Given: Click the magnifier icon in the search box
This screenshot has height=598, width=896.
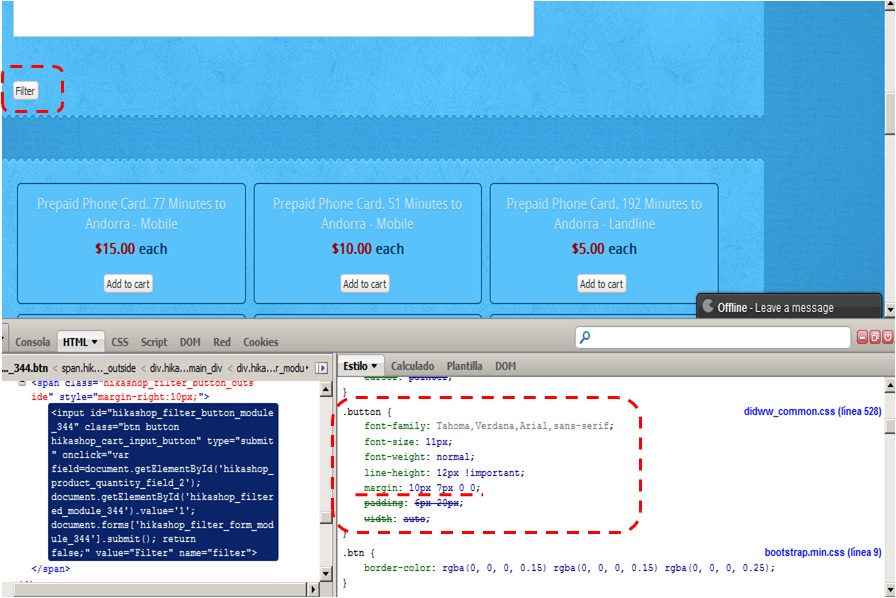Looking at the screenshot, I should (x=585, y=337).
